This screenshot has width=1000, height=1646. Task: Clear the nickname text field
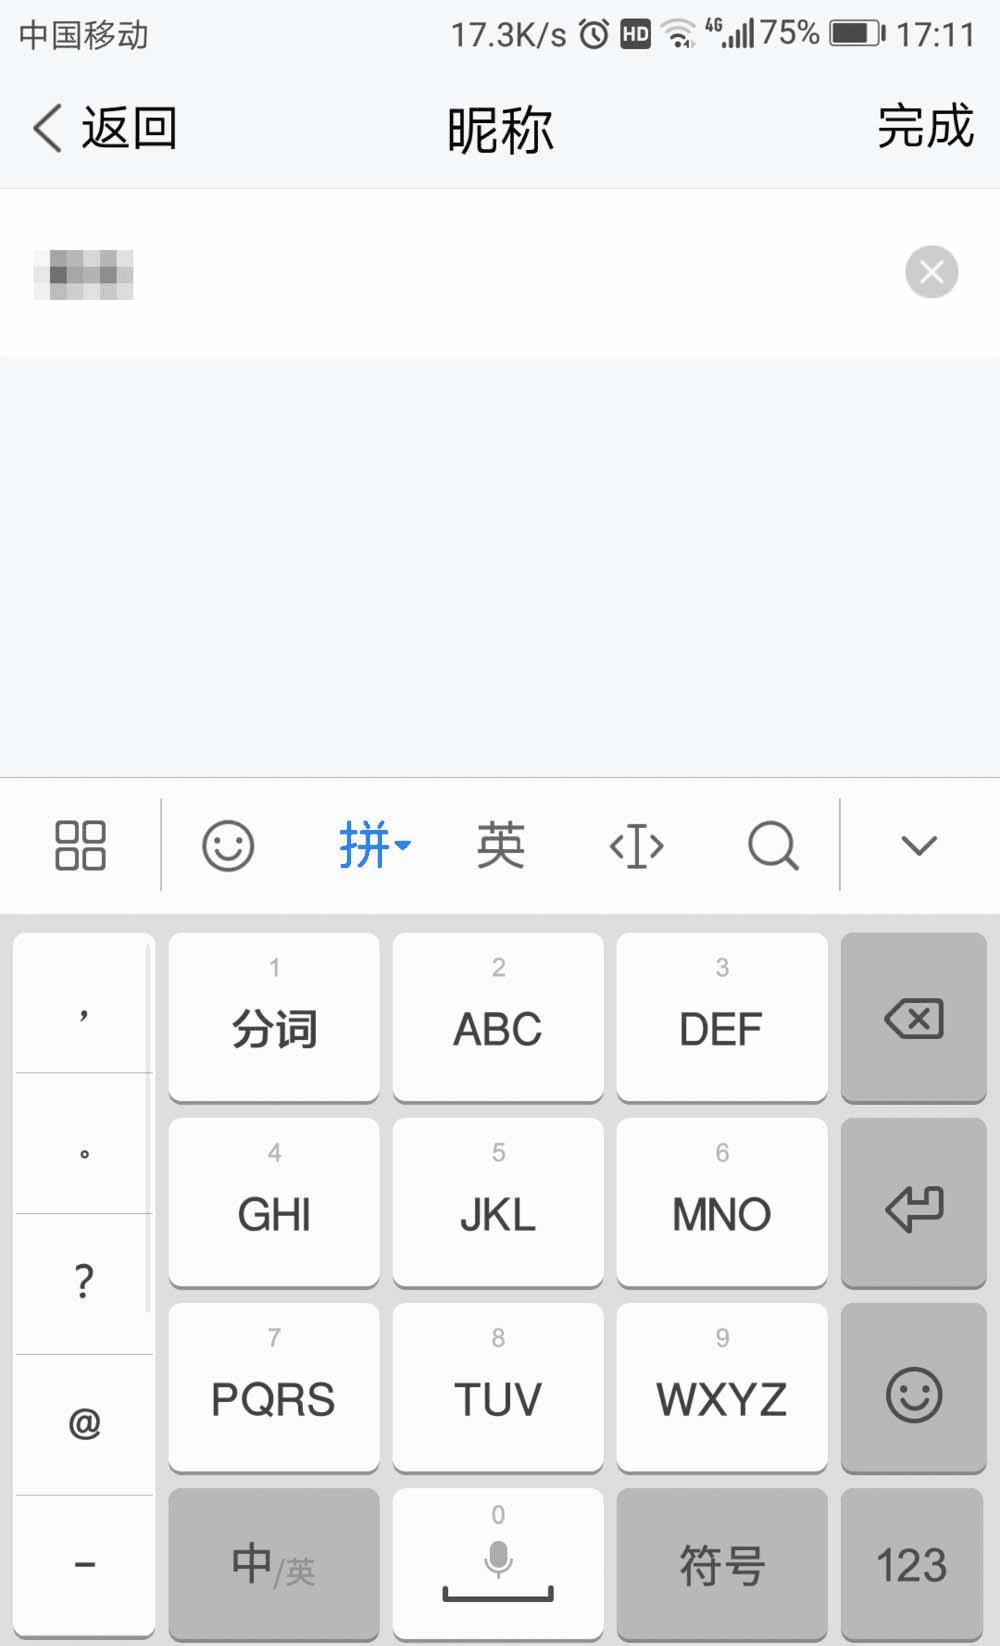click(x=931, y=272)
